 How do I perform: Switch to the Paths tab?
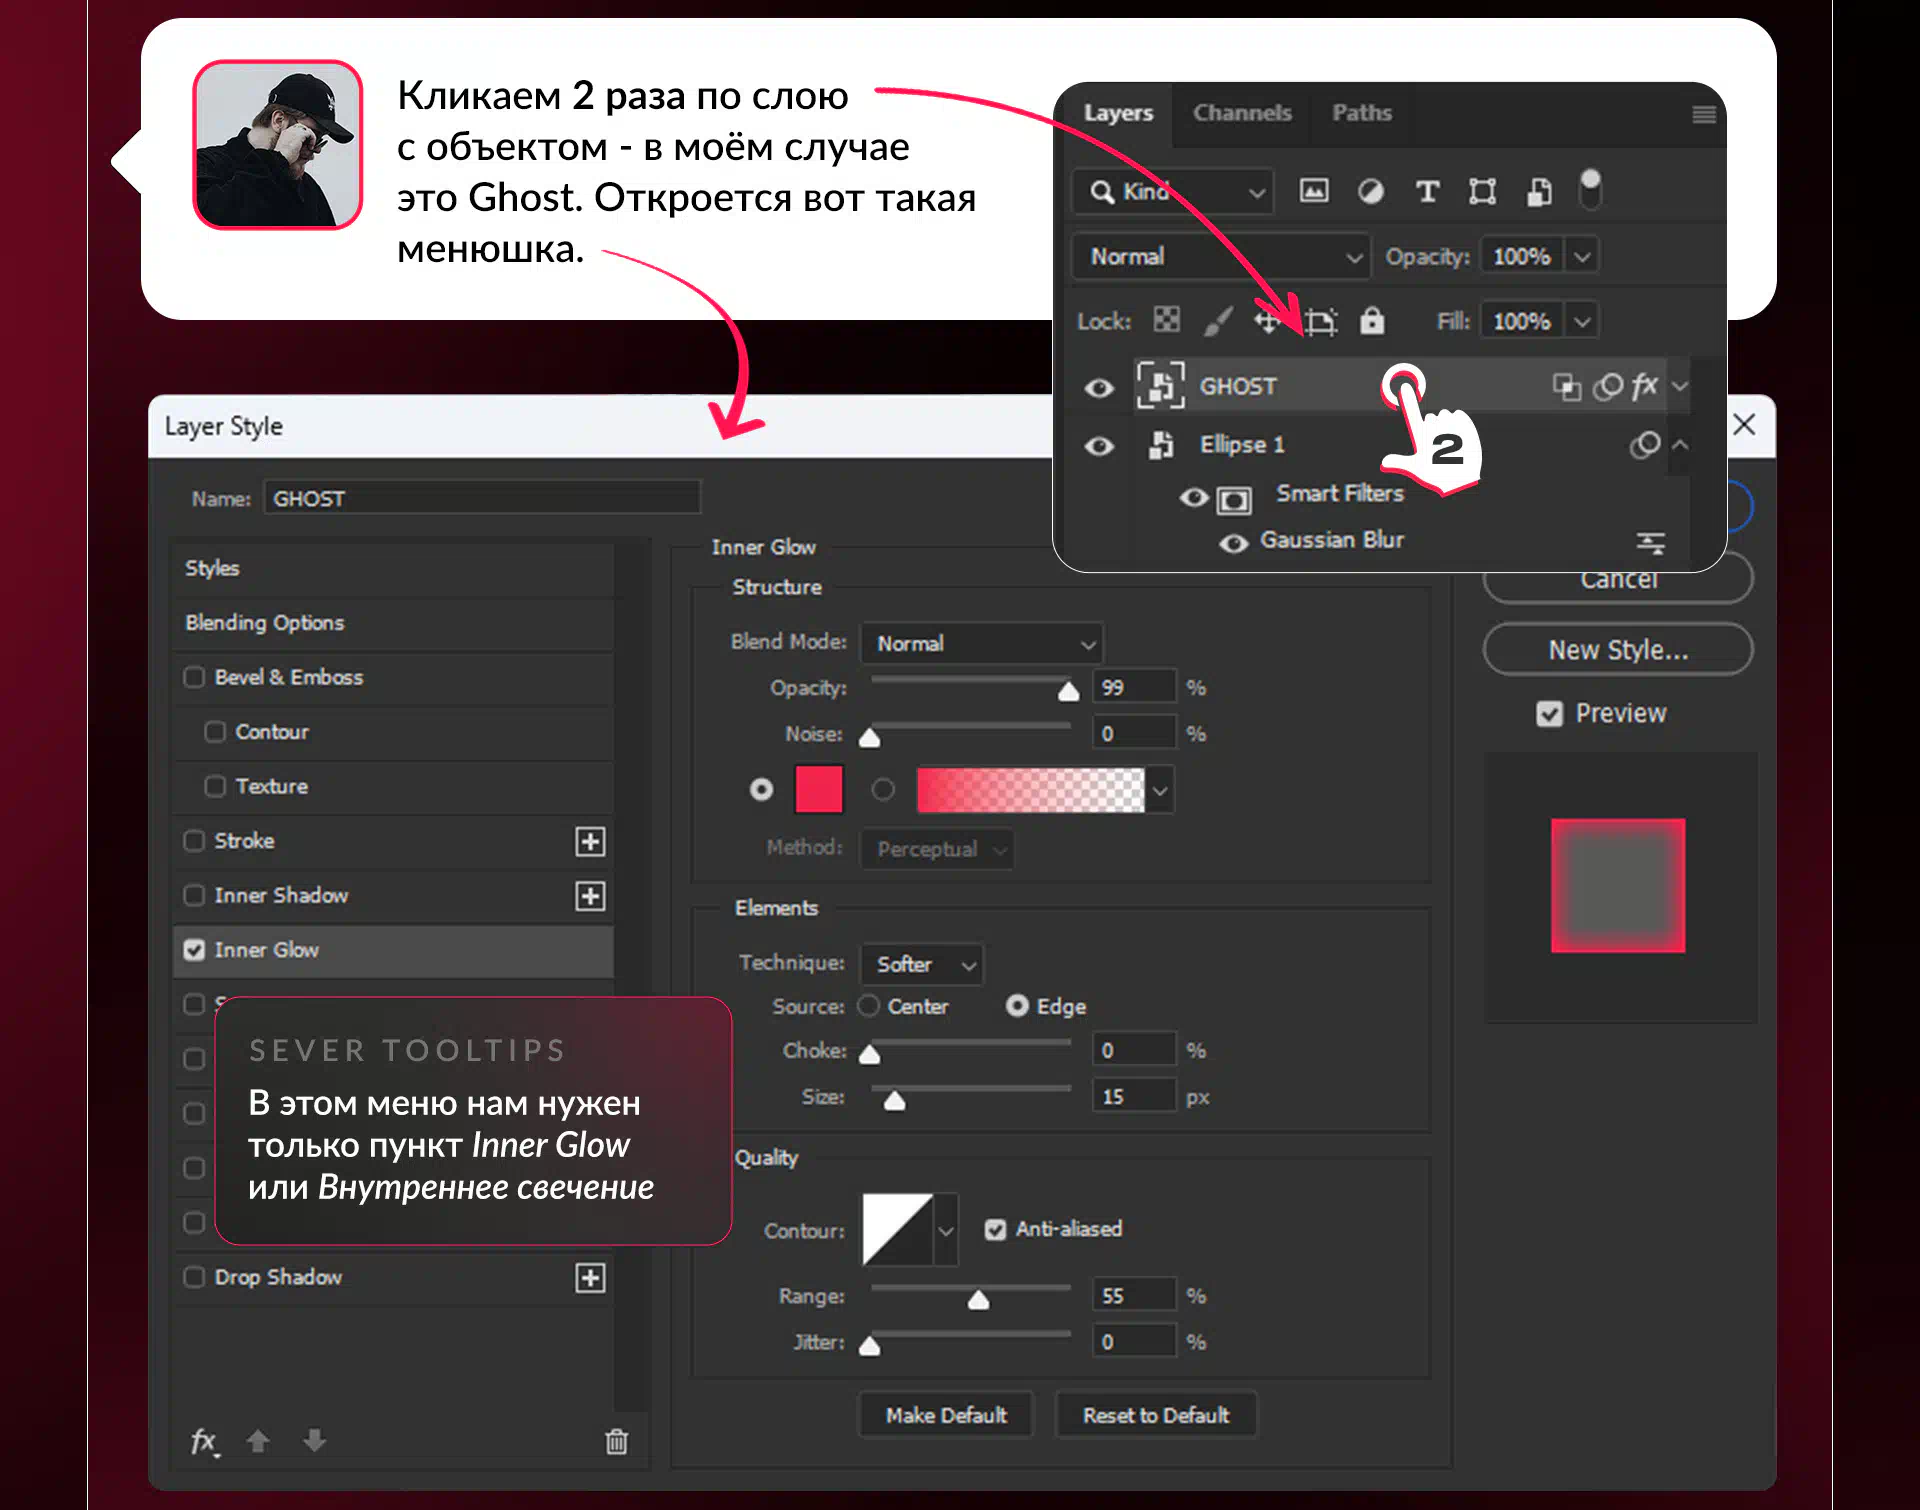[x=1361, y=113]
